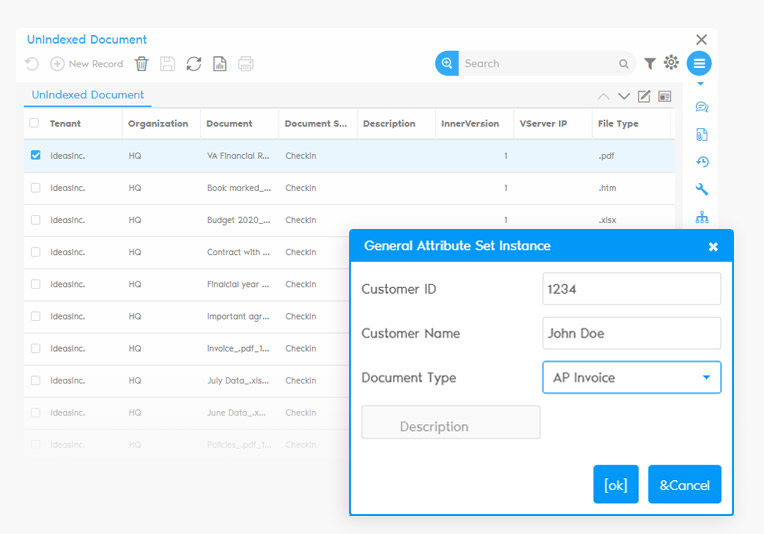Click the zoom search icon beside Search
This screenshot has width=764, height=534.
click(x=447, y=63)
